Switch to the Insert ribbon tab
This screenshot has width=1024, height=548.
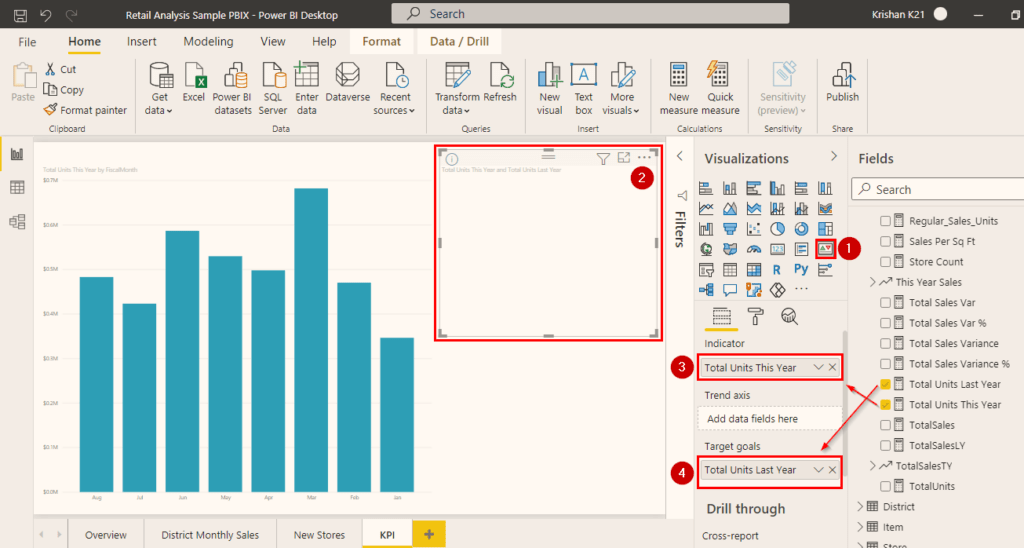tap(142, 42)
